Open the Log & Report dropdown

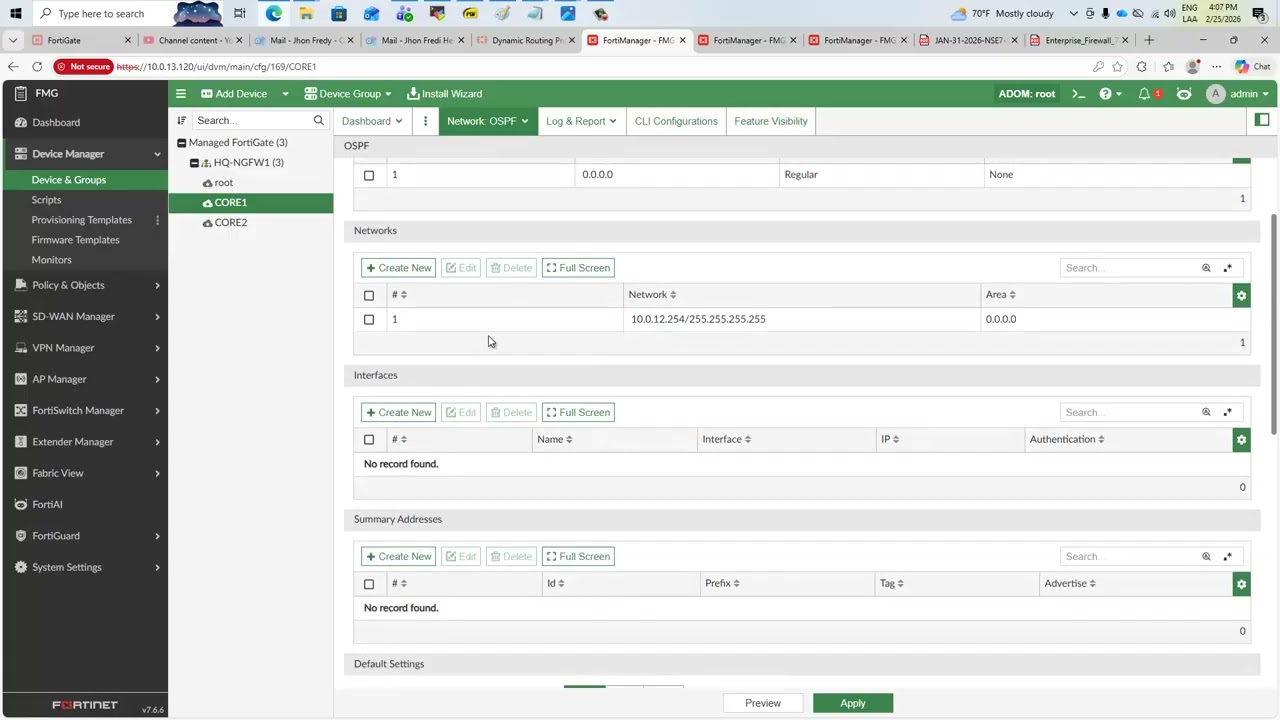pyautogui.click(x=580, y=121)
